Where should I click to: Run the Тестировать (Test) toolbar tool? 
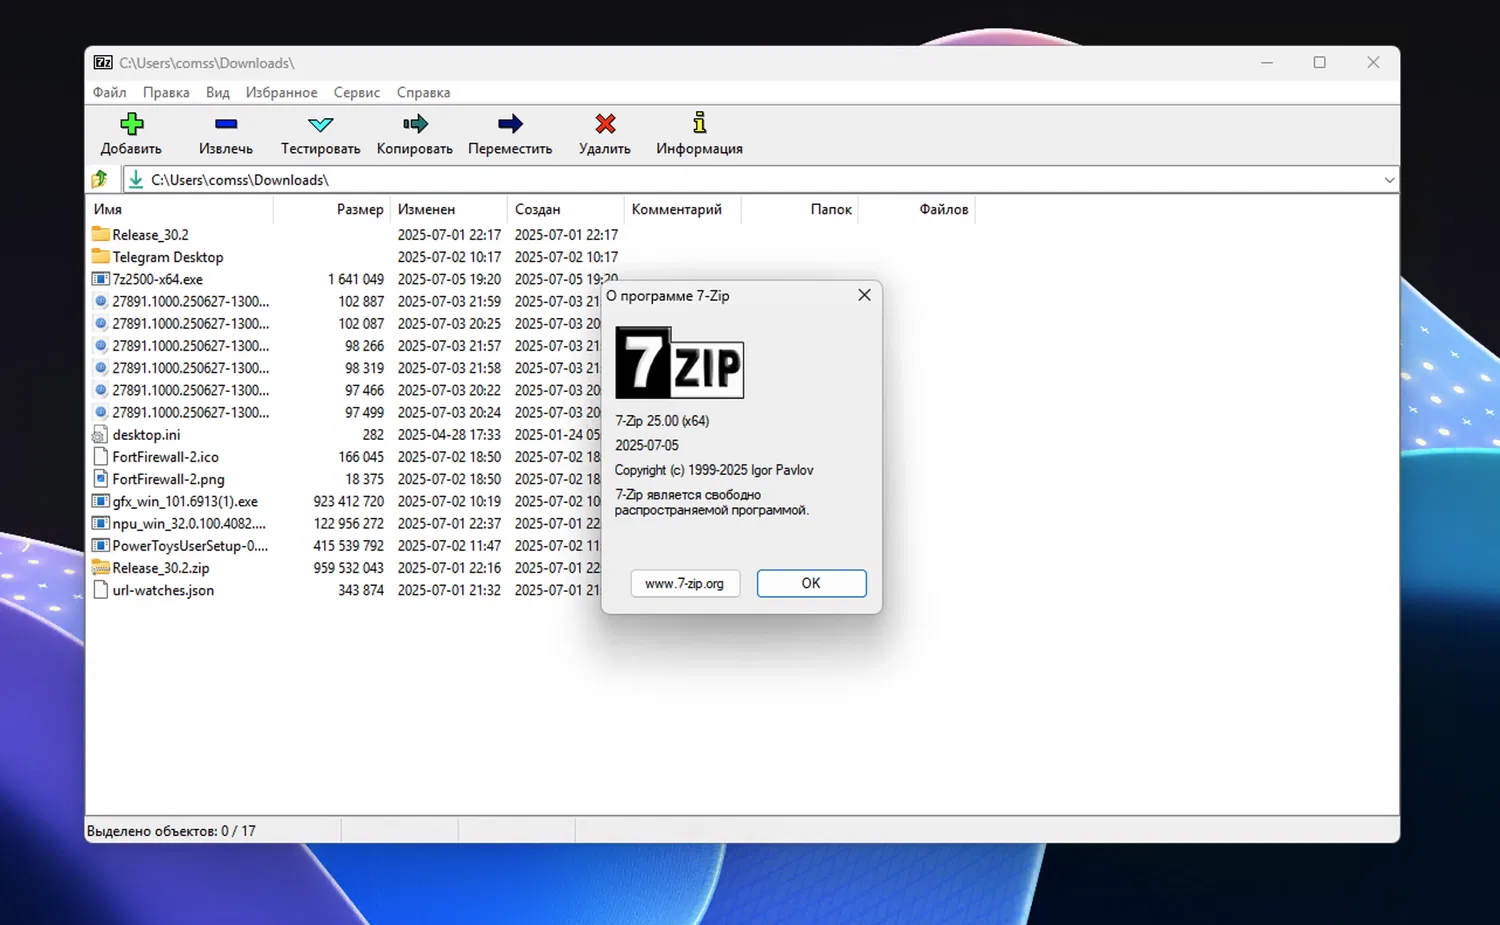[x=321, y=124]
